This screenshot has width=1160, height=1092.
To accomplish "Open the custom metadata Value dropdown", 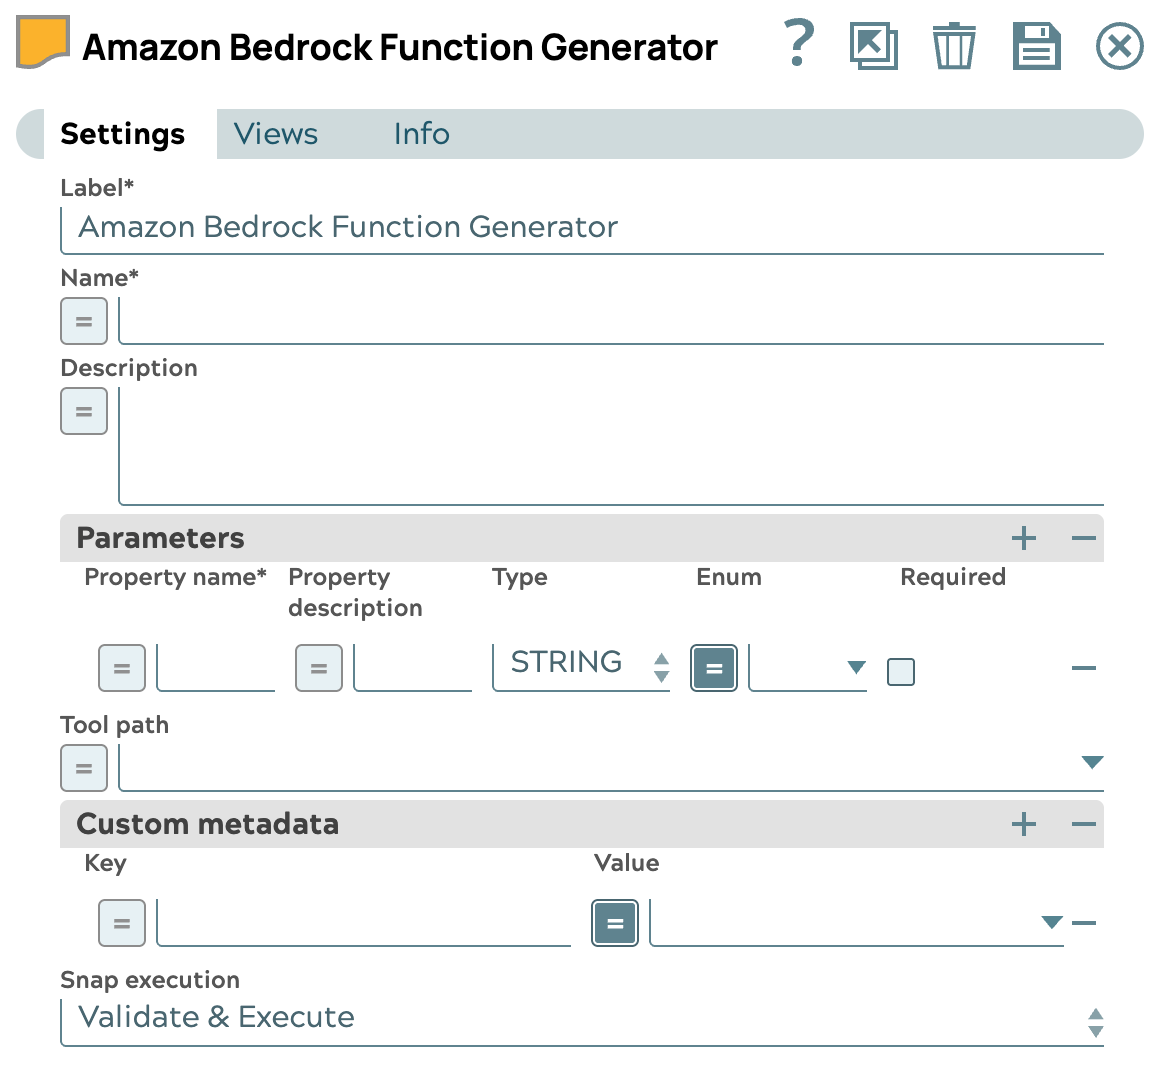I will [1051, 922].
